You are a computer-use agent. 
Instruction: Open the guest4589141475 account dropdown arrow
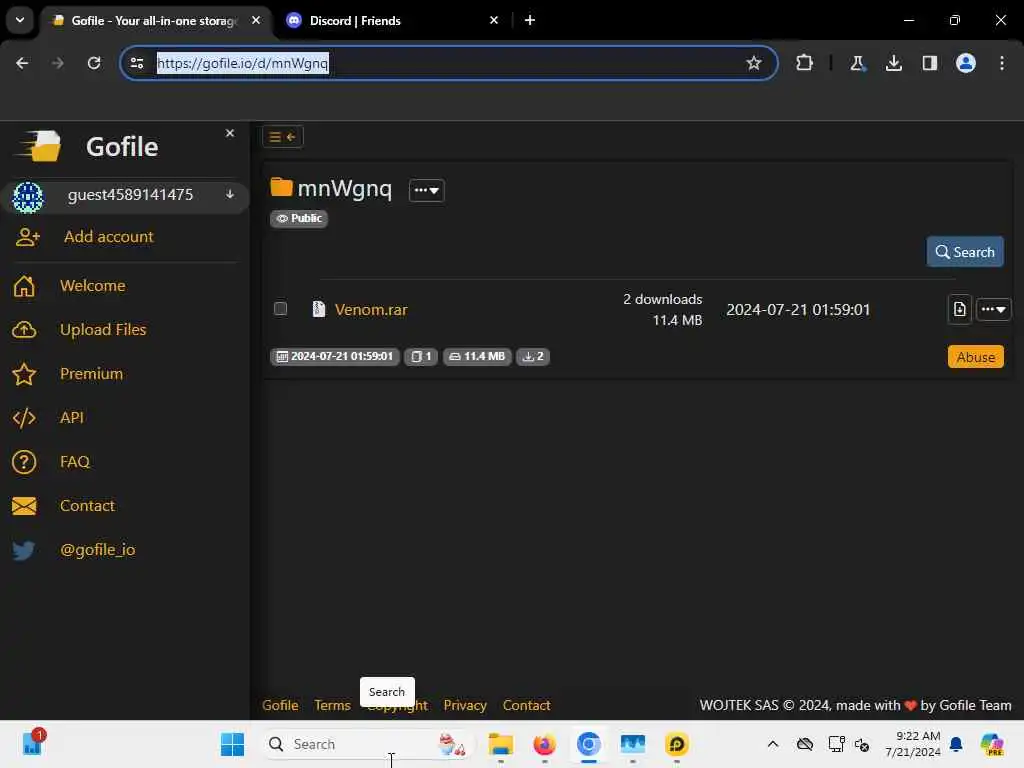[x=230, y=195]
